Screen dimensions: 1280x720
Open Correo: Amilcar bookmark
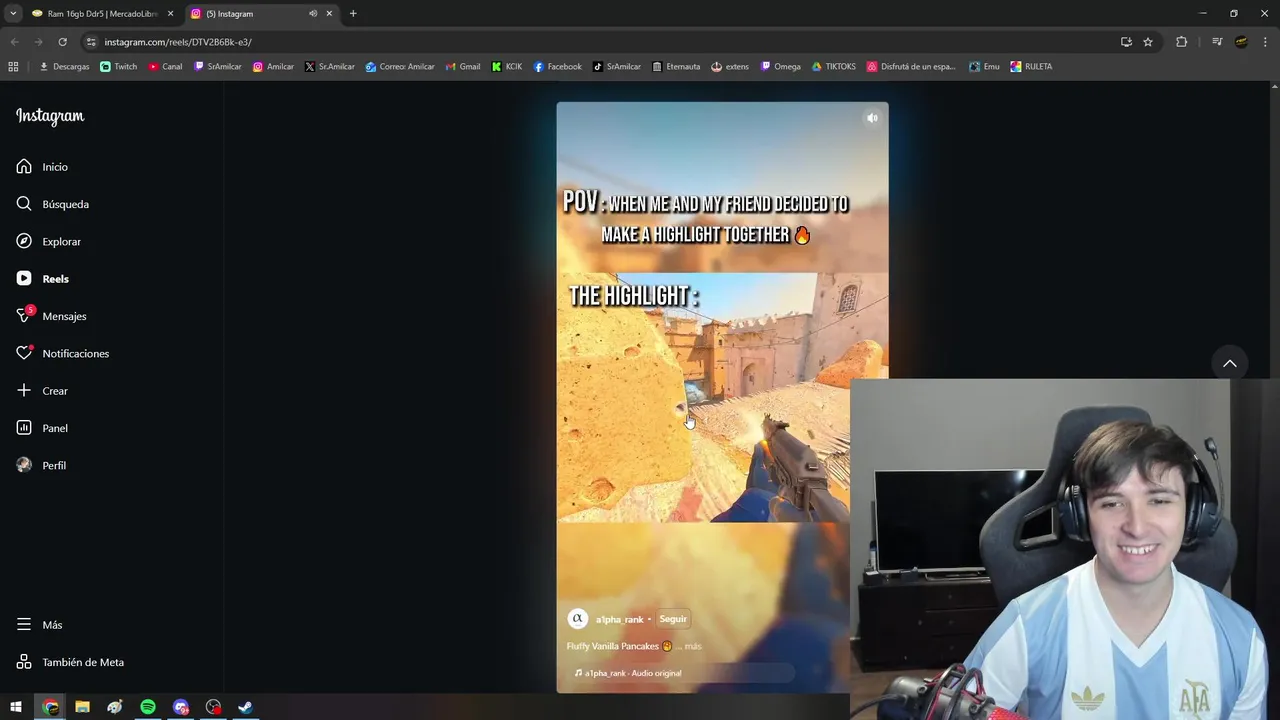tap(400, 67)
